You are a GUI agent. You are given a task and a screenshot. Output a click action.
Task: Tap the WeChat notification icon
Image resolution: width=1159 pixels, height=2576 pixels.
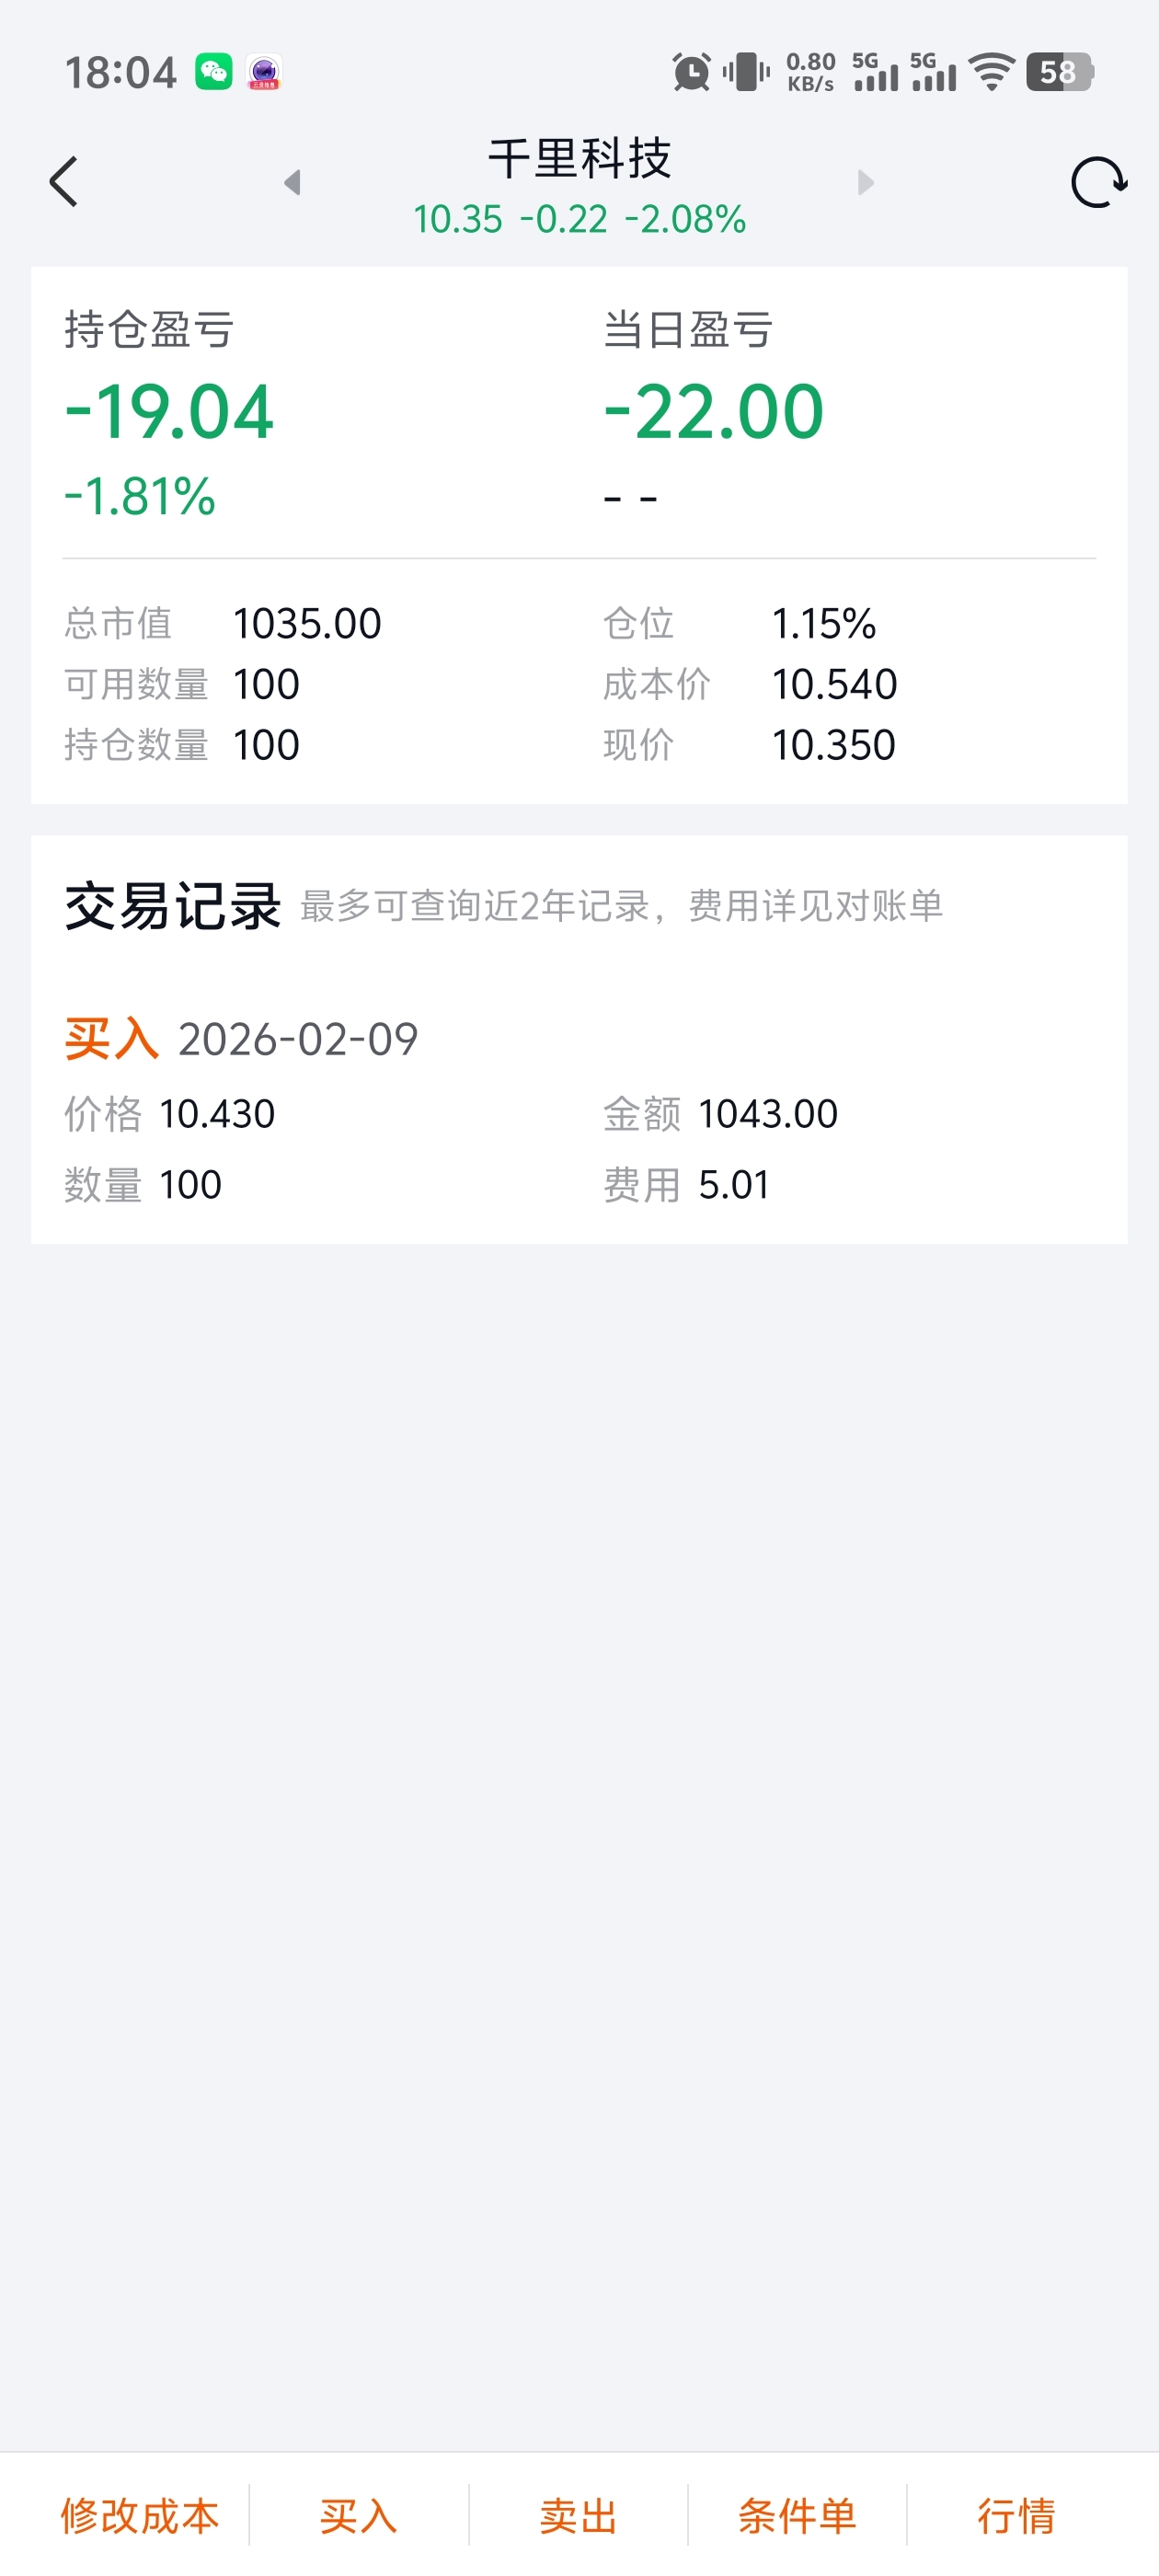tap(213, 72)
